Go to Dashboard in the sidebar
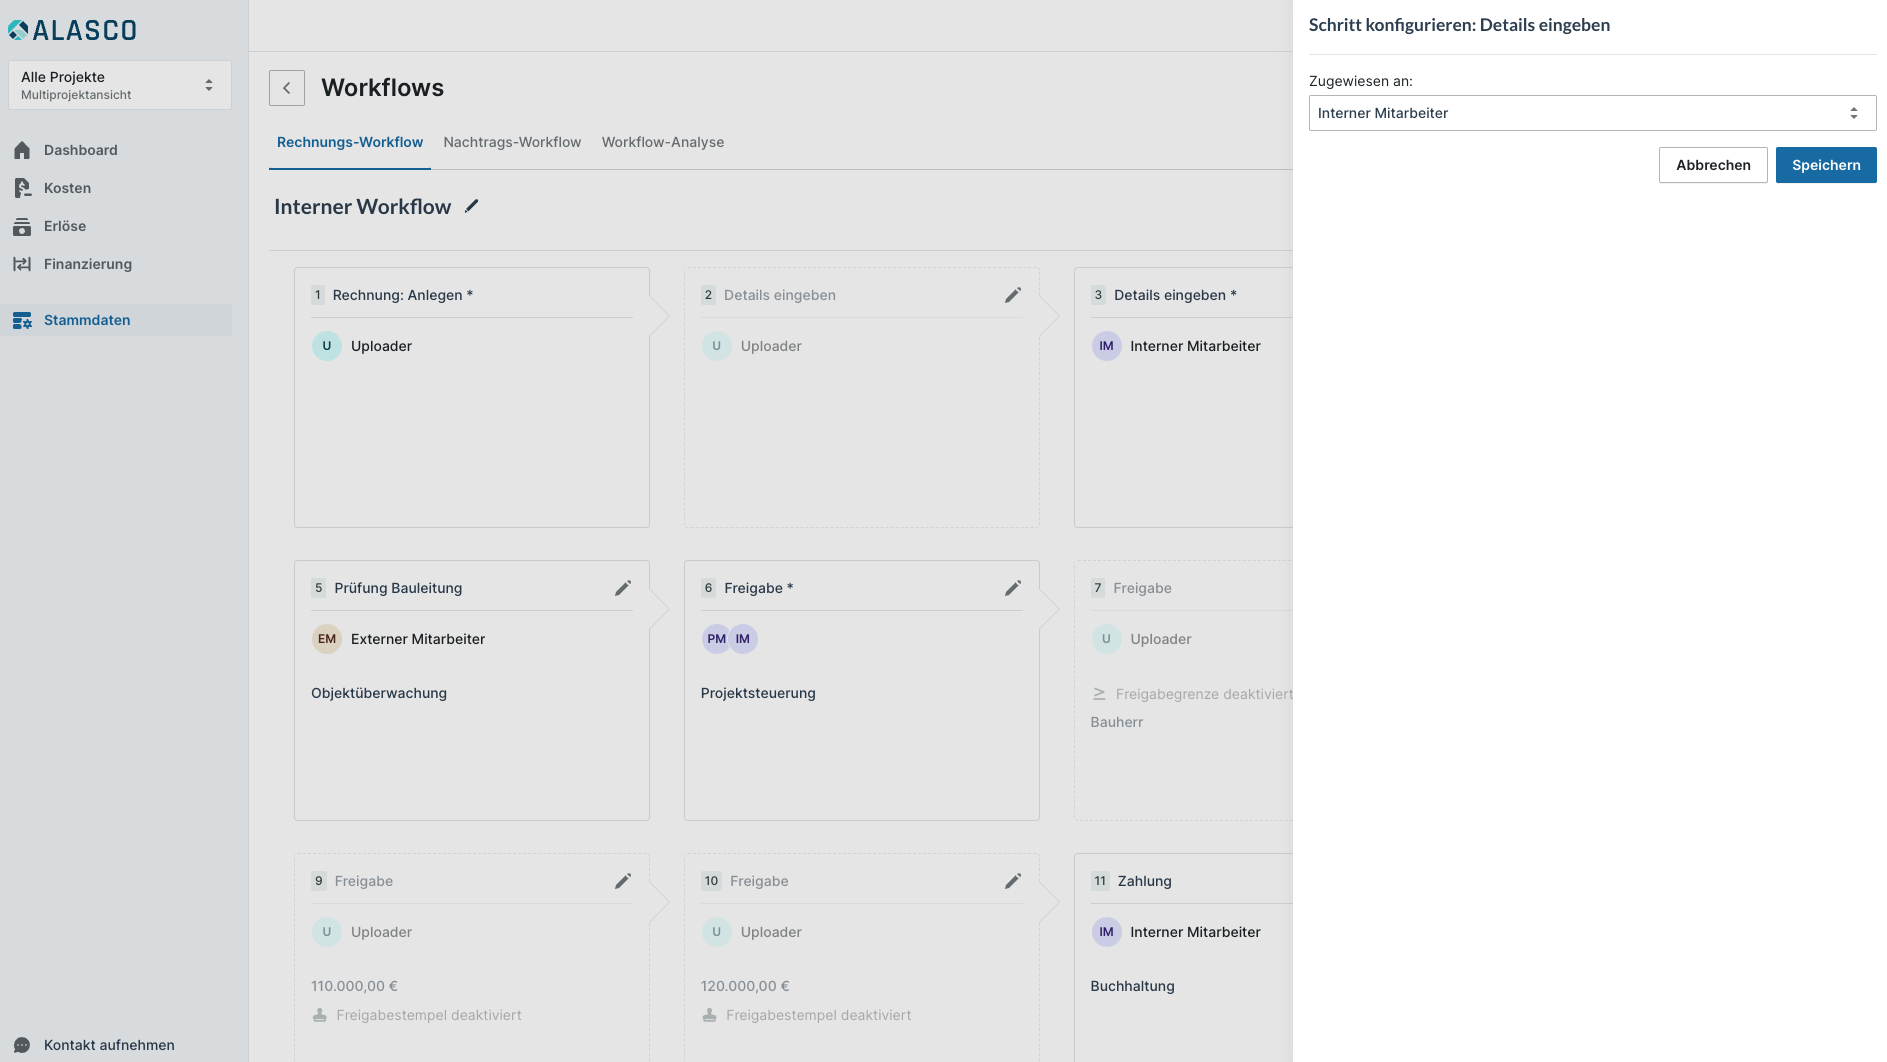Image resolution: width=1887 pixels, height=1062 pixels. 80,150
